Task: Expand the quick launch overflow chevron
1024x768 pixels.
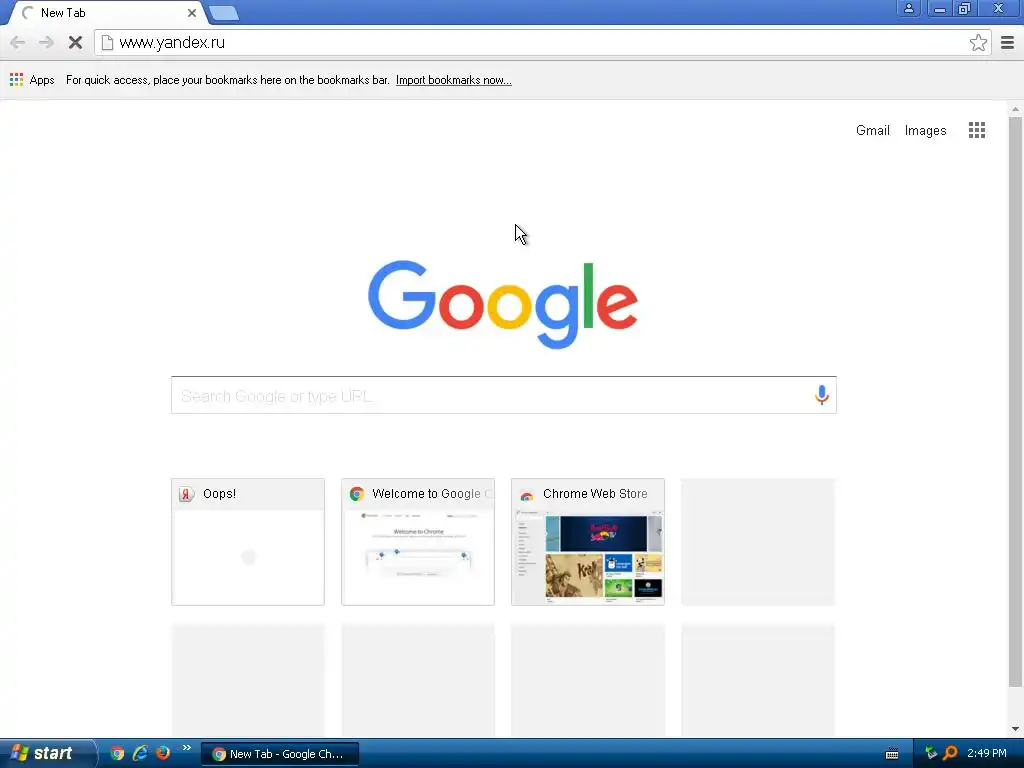Action: (187, 748)
